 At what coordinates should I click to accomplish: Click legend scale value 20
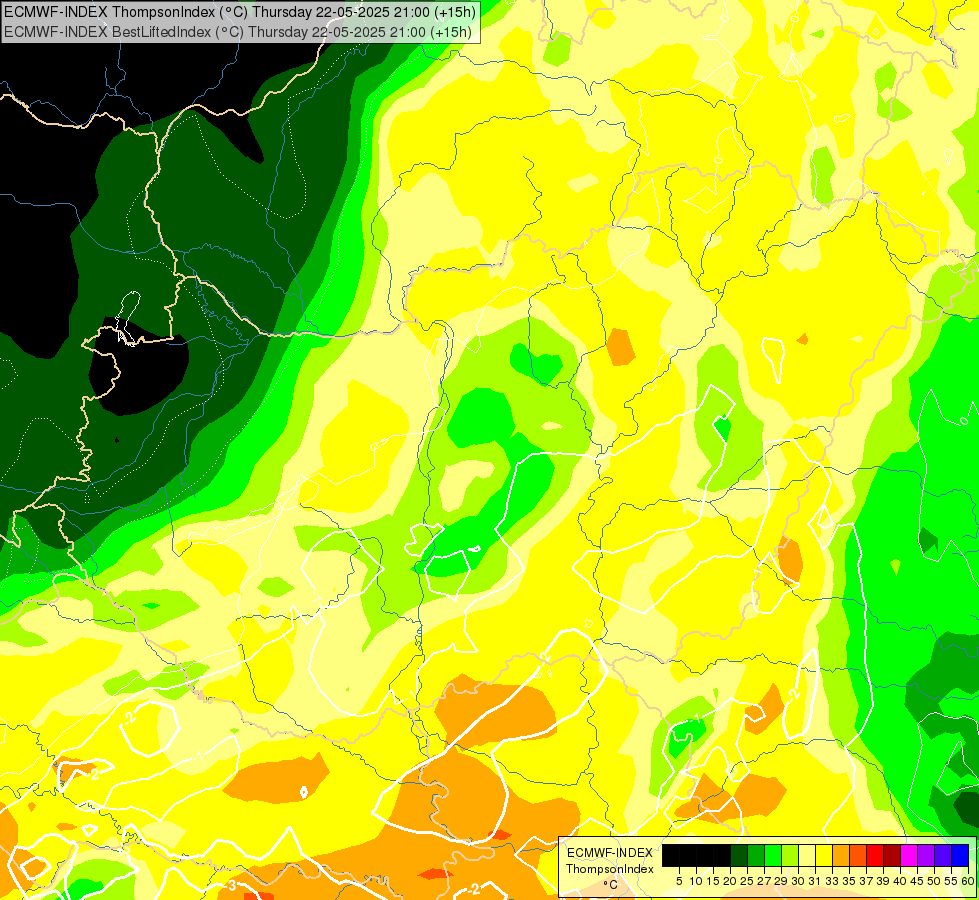tap(730, 881)
